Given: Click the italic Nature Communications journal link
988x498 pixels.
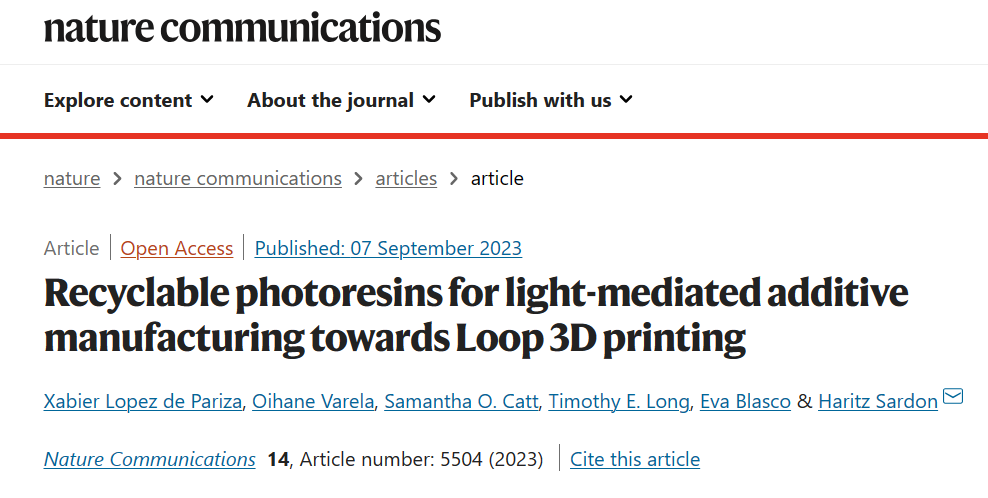Looking at the screenshot, I should click(149, 459).
